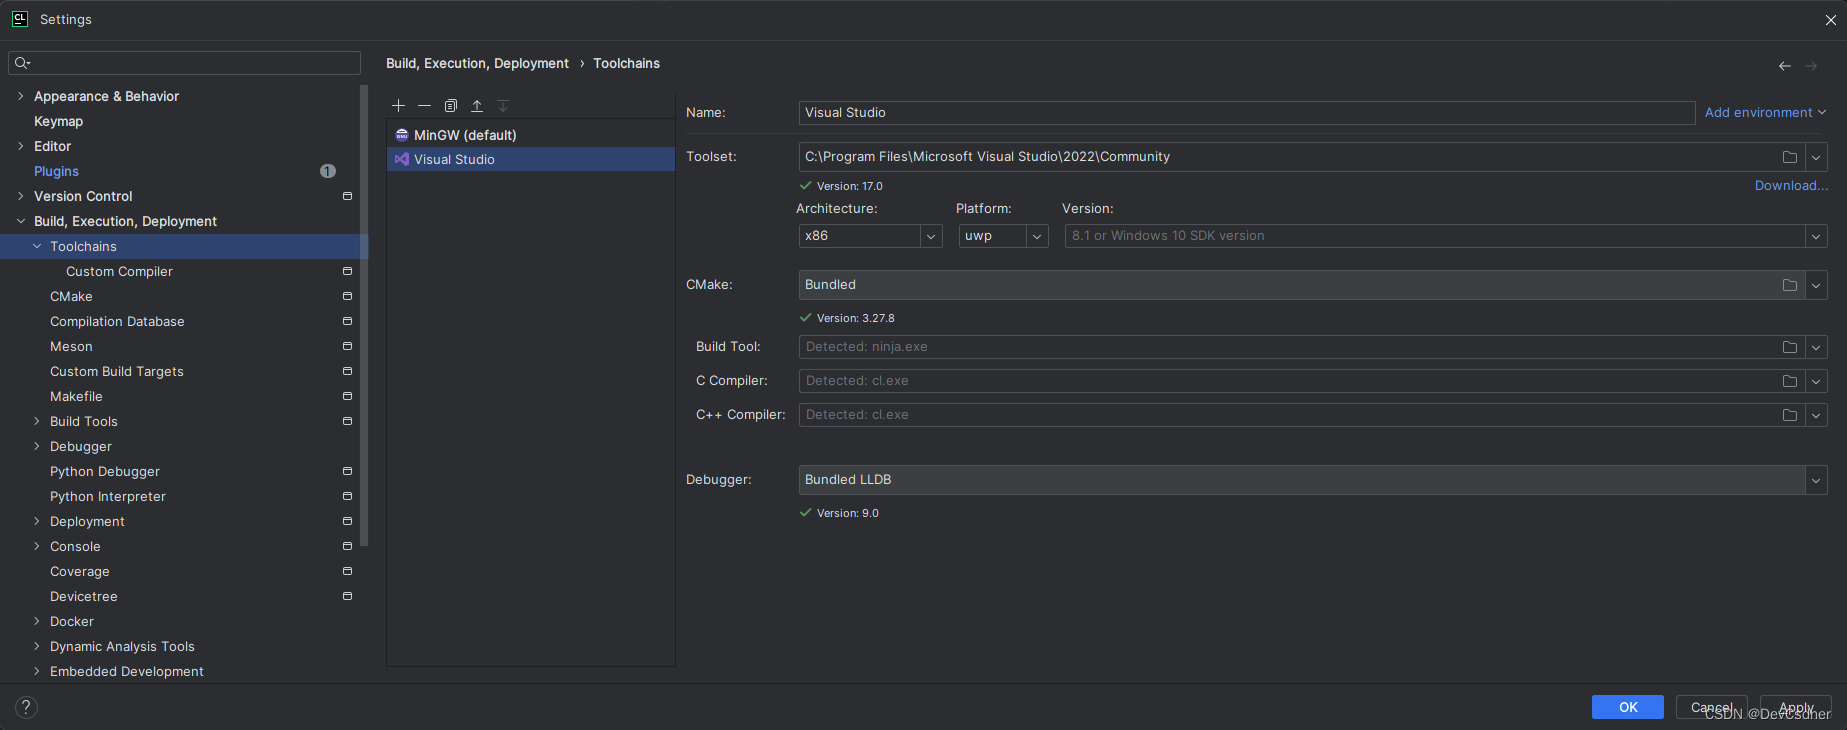Click project-level icon beside Custom Build Targets
Image resolution: width=1847 pixels, height=730 pixels.
pos(347,371)
